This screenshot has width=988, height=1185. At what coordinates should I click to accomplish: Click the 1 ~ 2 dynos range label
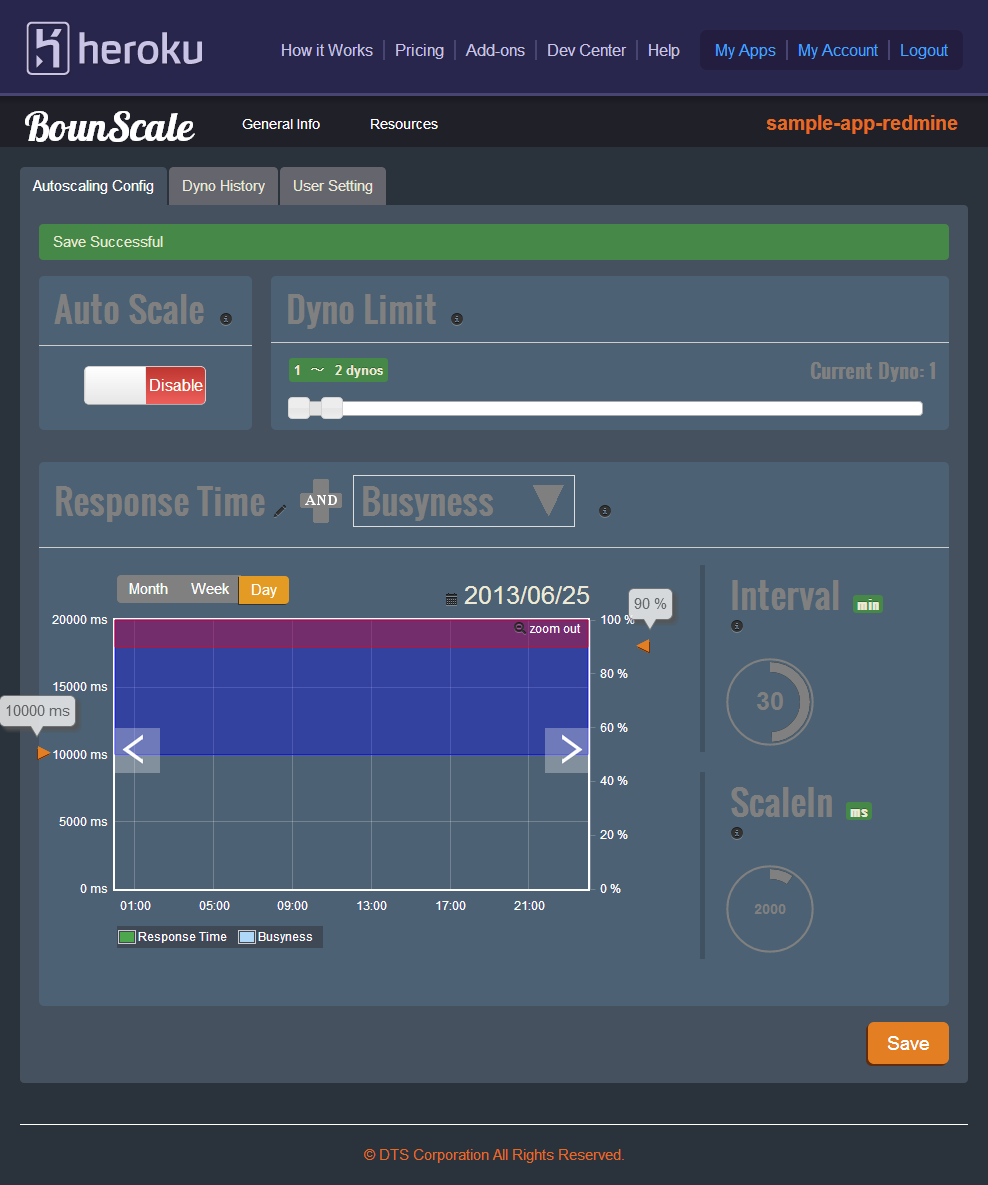[x=339, y=370]
